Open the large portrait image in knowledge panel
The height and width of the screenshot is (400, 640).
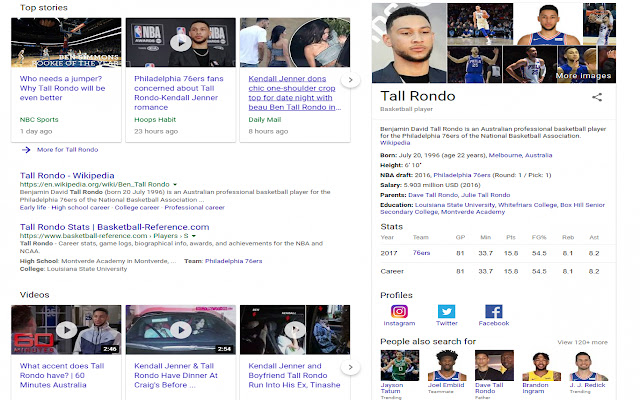(409, 43)
